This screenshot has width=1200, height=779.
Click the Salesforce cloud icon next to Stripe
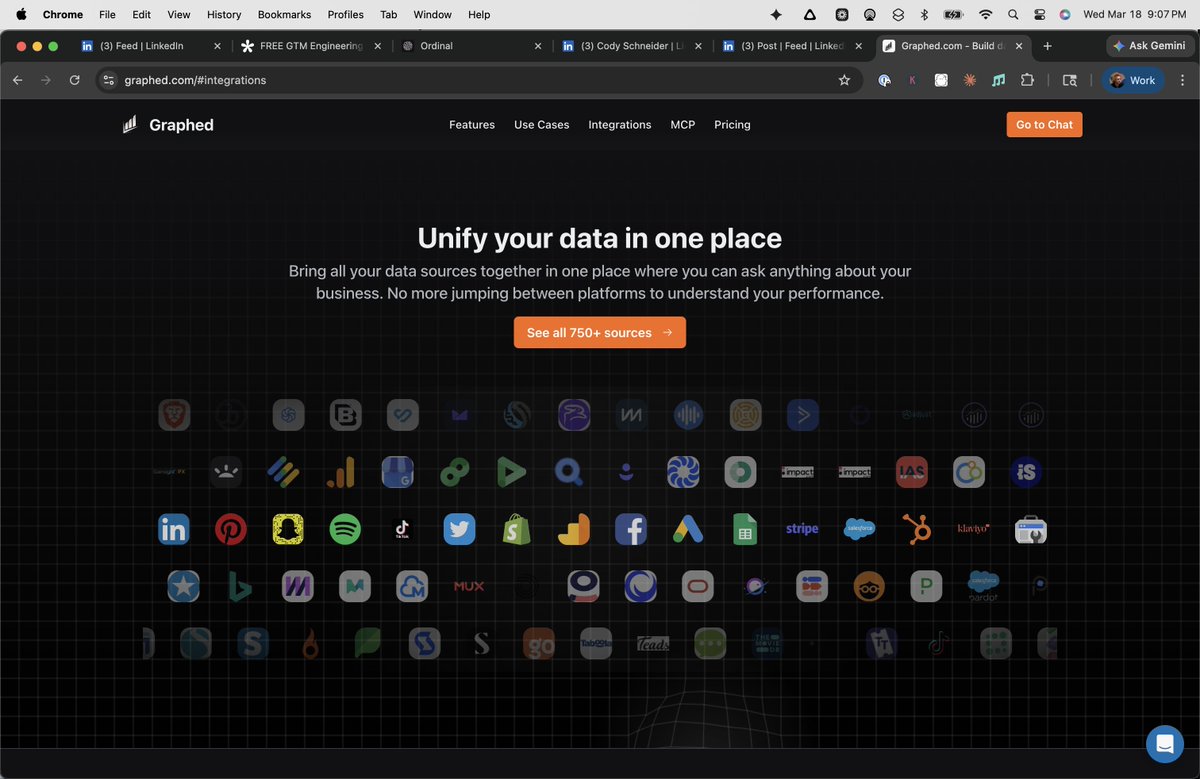pos(859,529)
